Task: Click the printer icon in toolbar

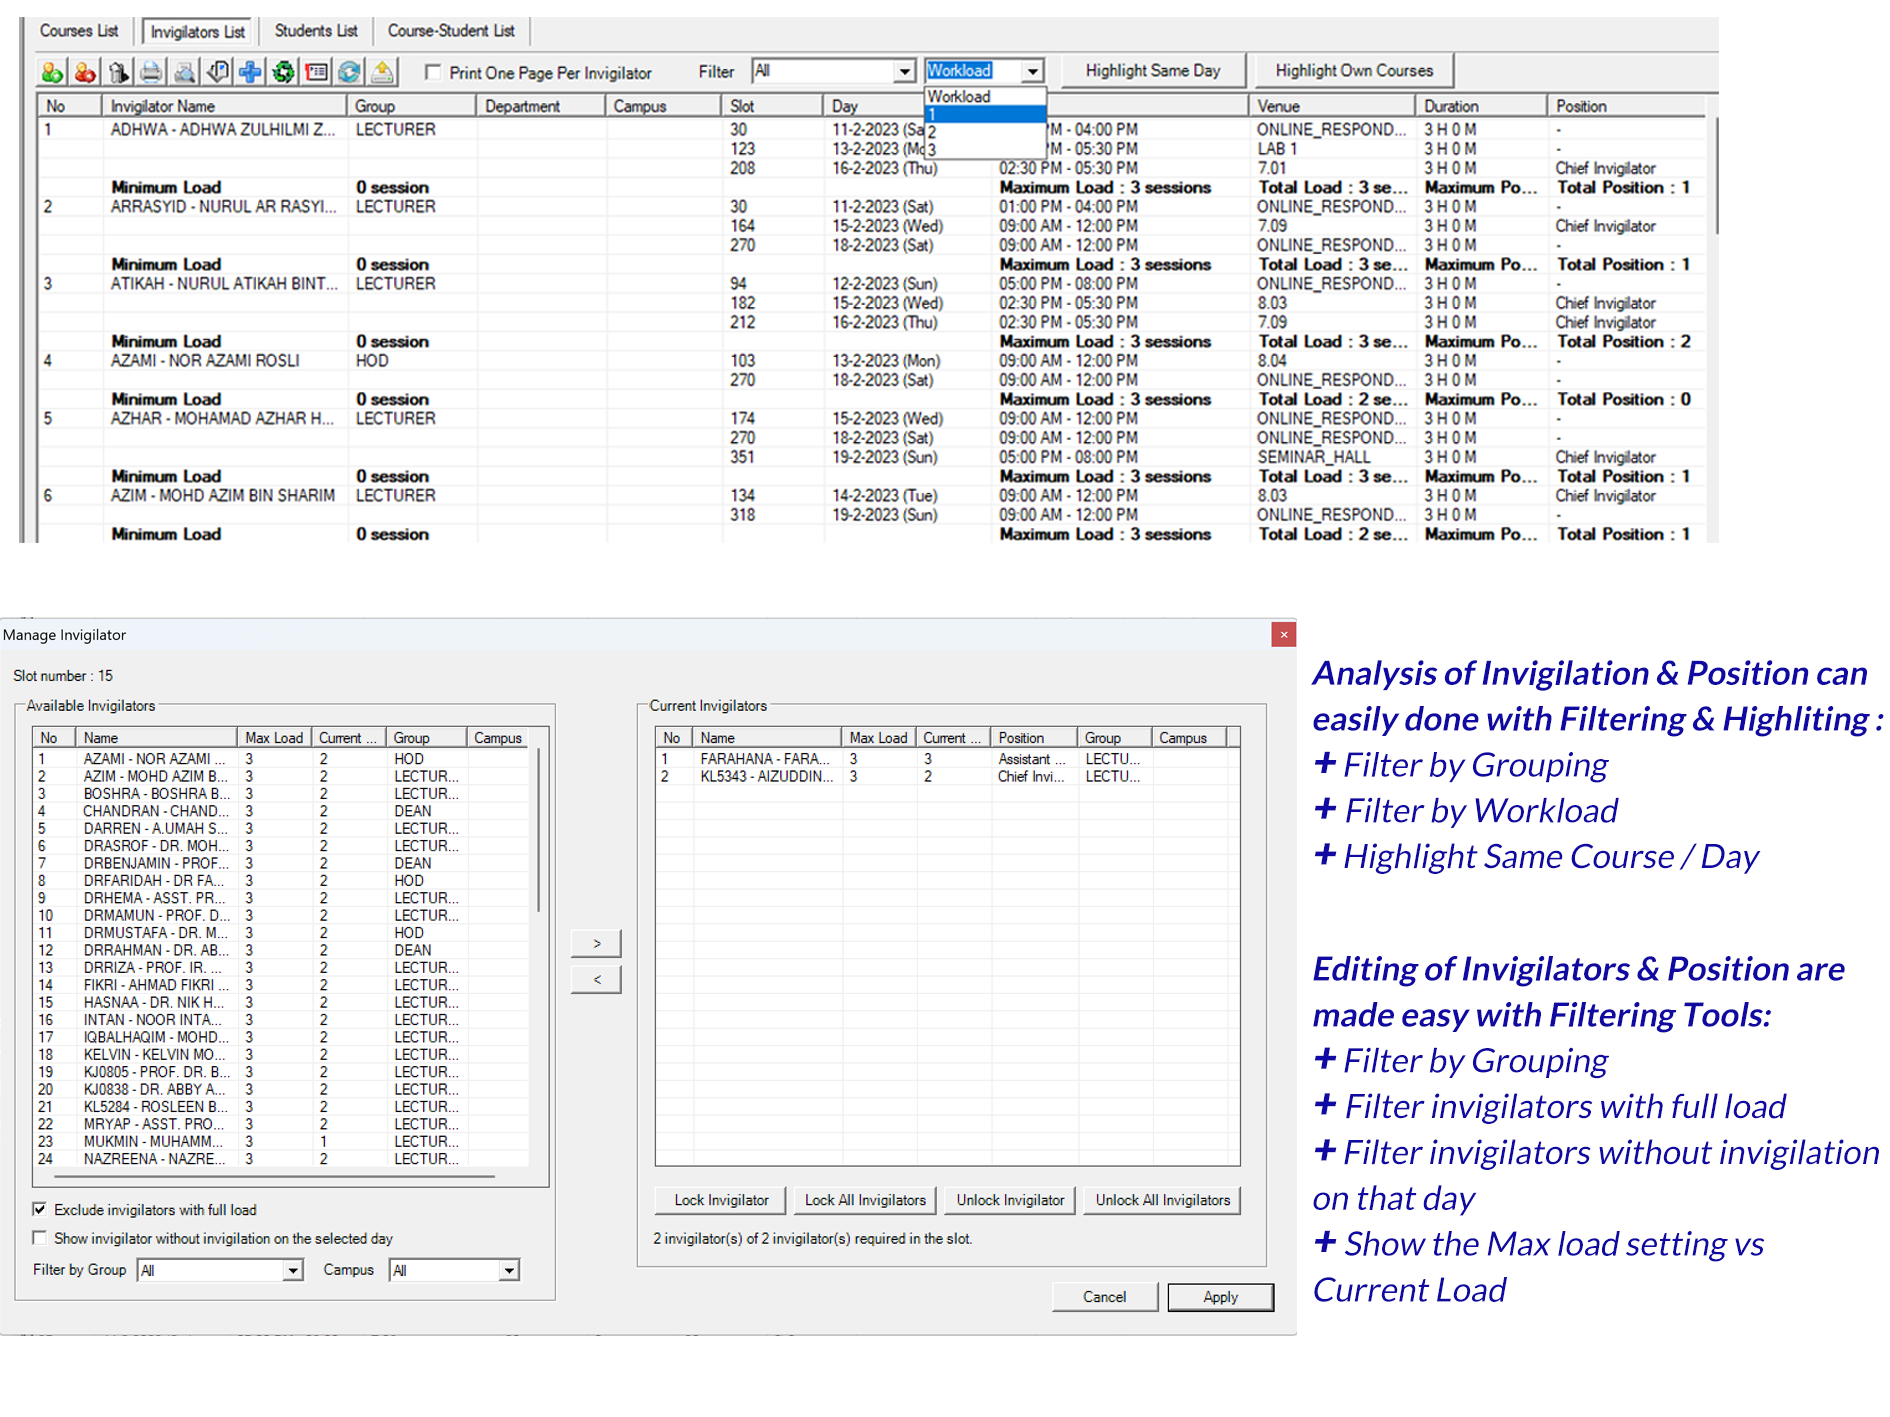Action: click(x=151, y=72)
